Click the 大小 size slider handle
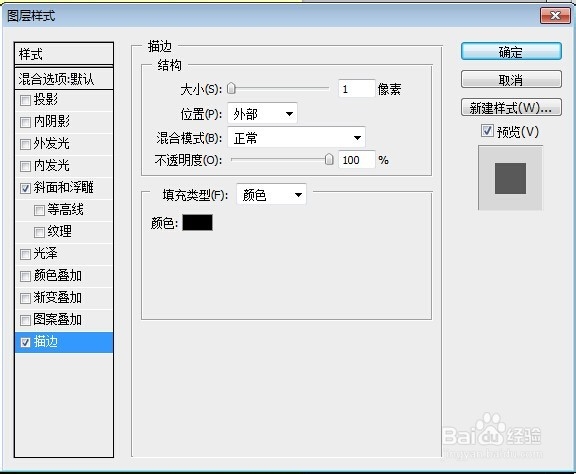 231,89
